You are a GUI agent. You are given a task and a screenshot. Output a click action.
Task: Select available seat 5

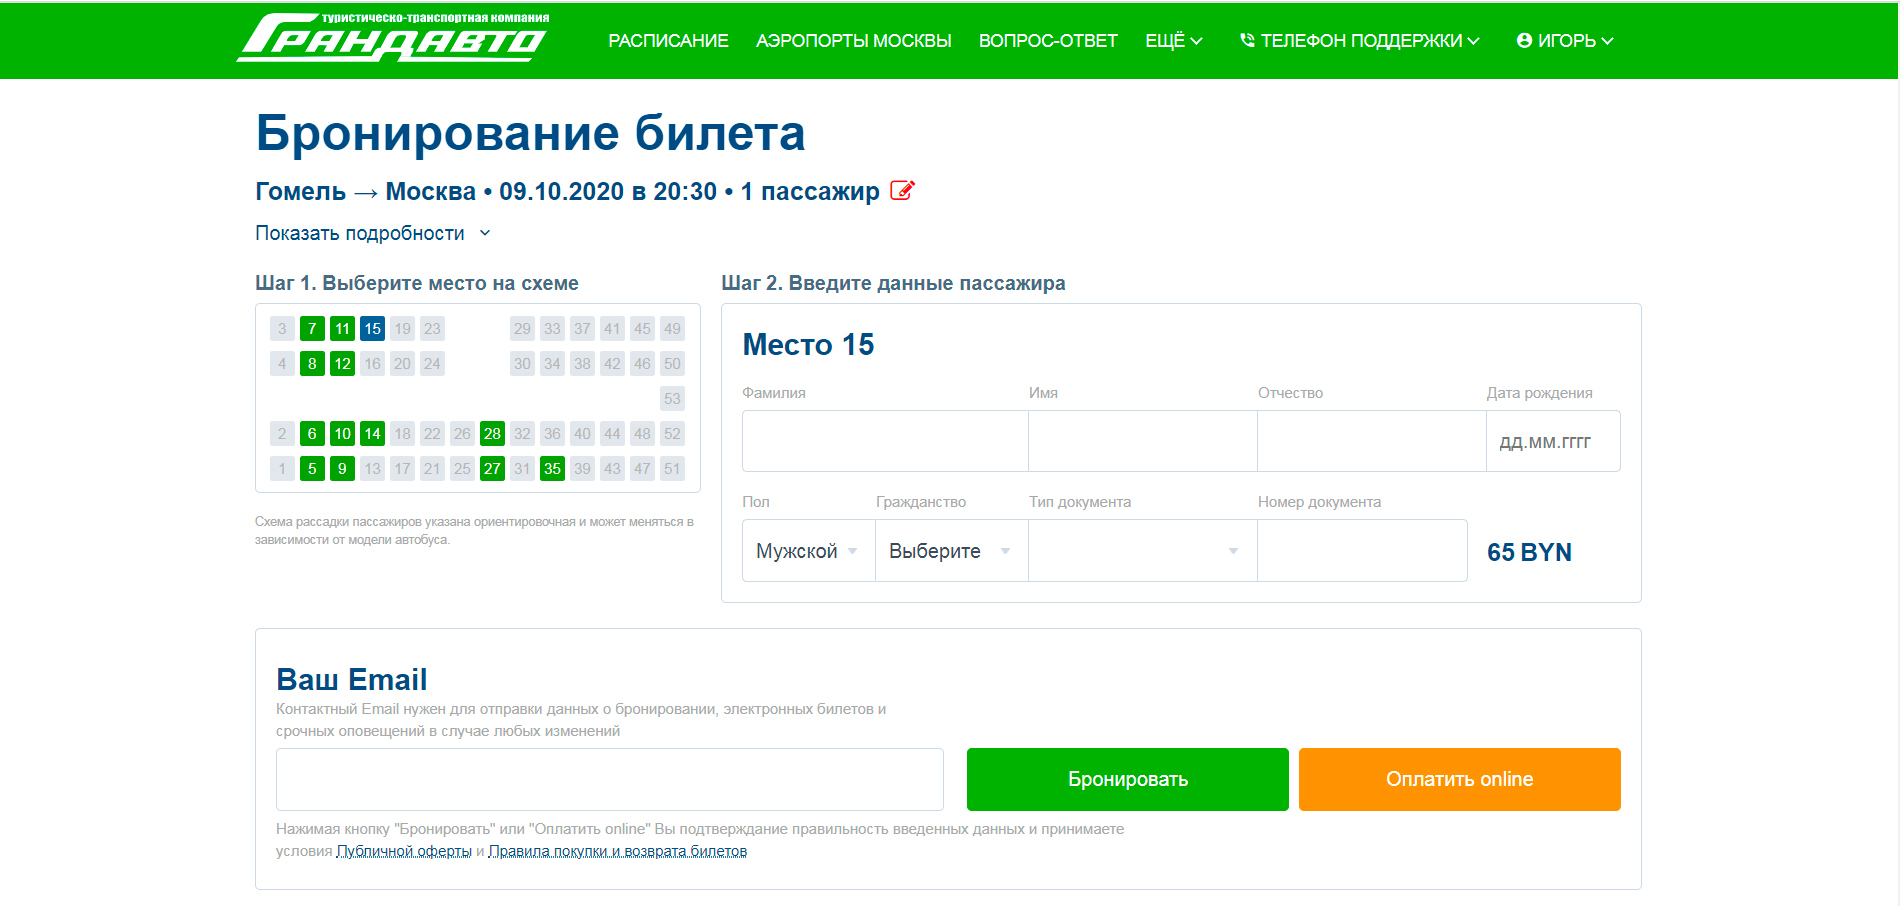312,469
